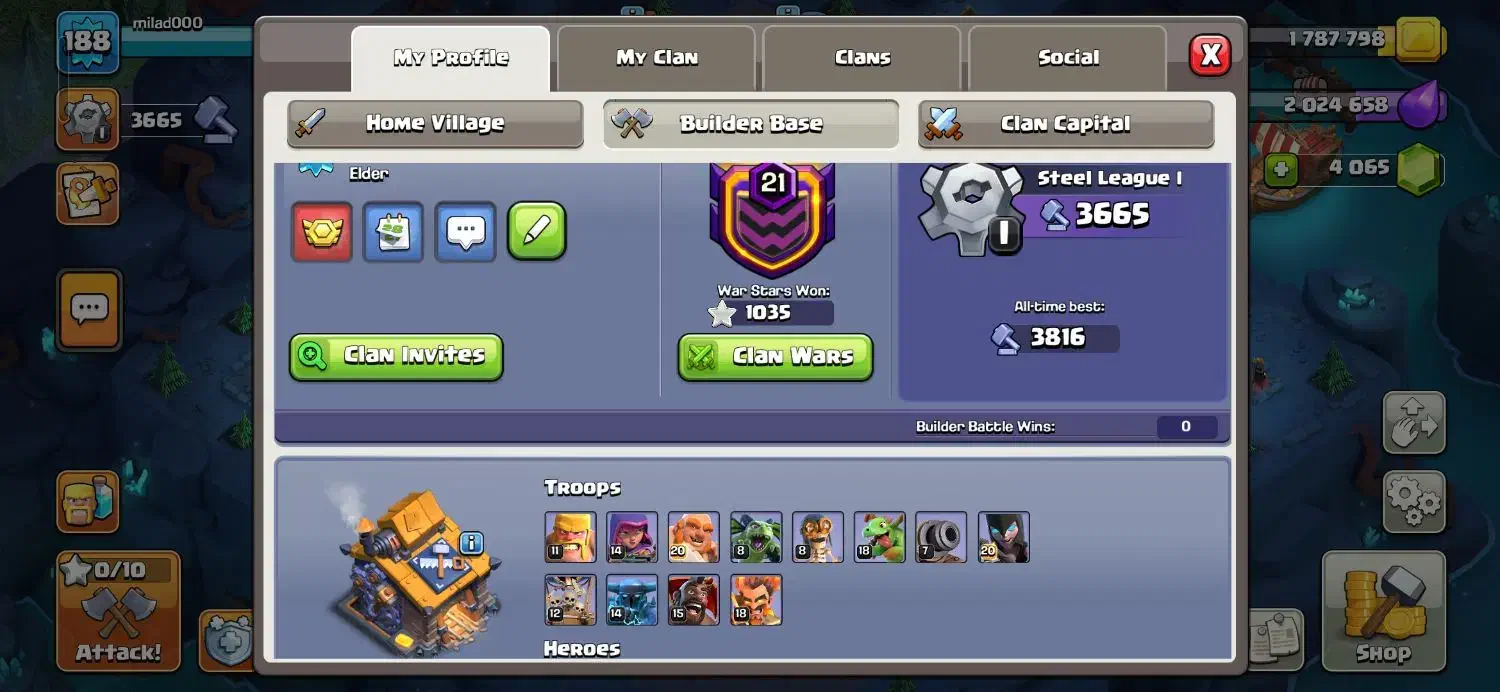Select the Raged Barbarian troop icon
This screenshot has height=692, width=1500.
[571, 537]
